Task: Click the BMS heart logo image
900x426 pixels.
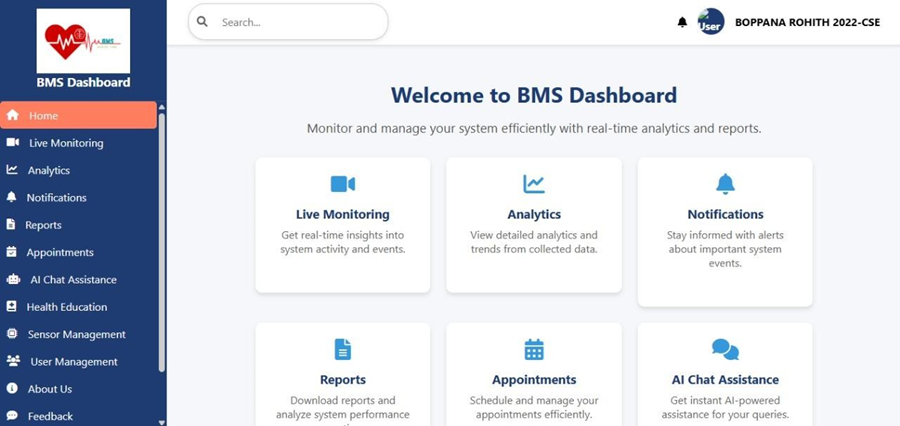Action: 83,41
